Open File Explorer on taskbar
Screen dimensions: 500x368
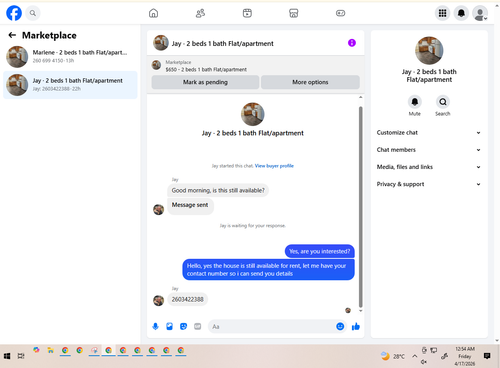(x=51, y=350)
